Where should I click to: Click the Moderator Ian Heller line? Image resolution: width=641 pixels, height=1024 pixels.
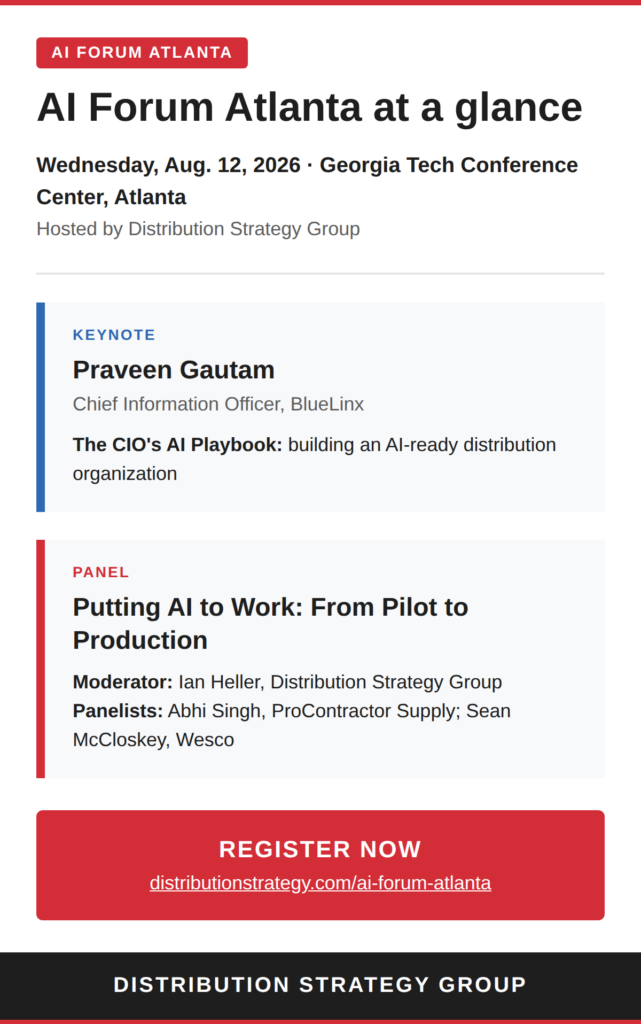coord(287,682)
